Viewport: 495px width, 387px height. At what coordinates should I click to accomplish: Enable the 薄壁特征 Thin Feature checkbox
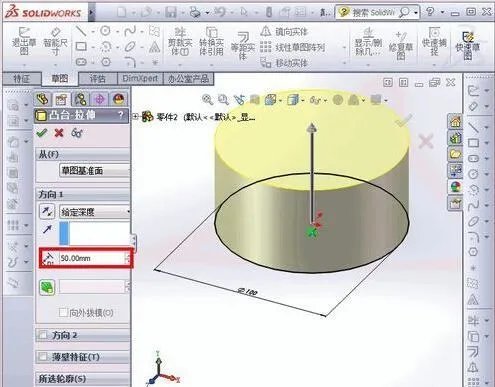click(43, 357)
